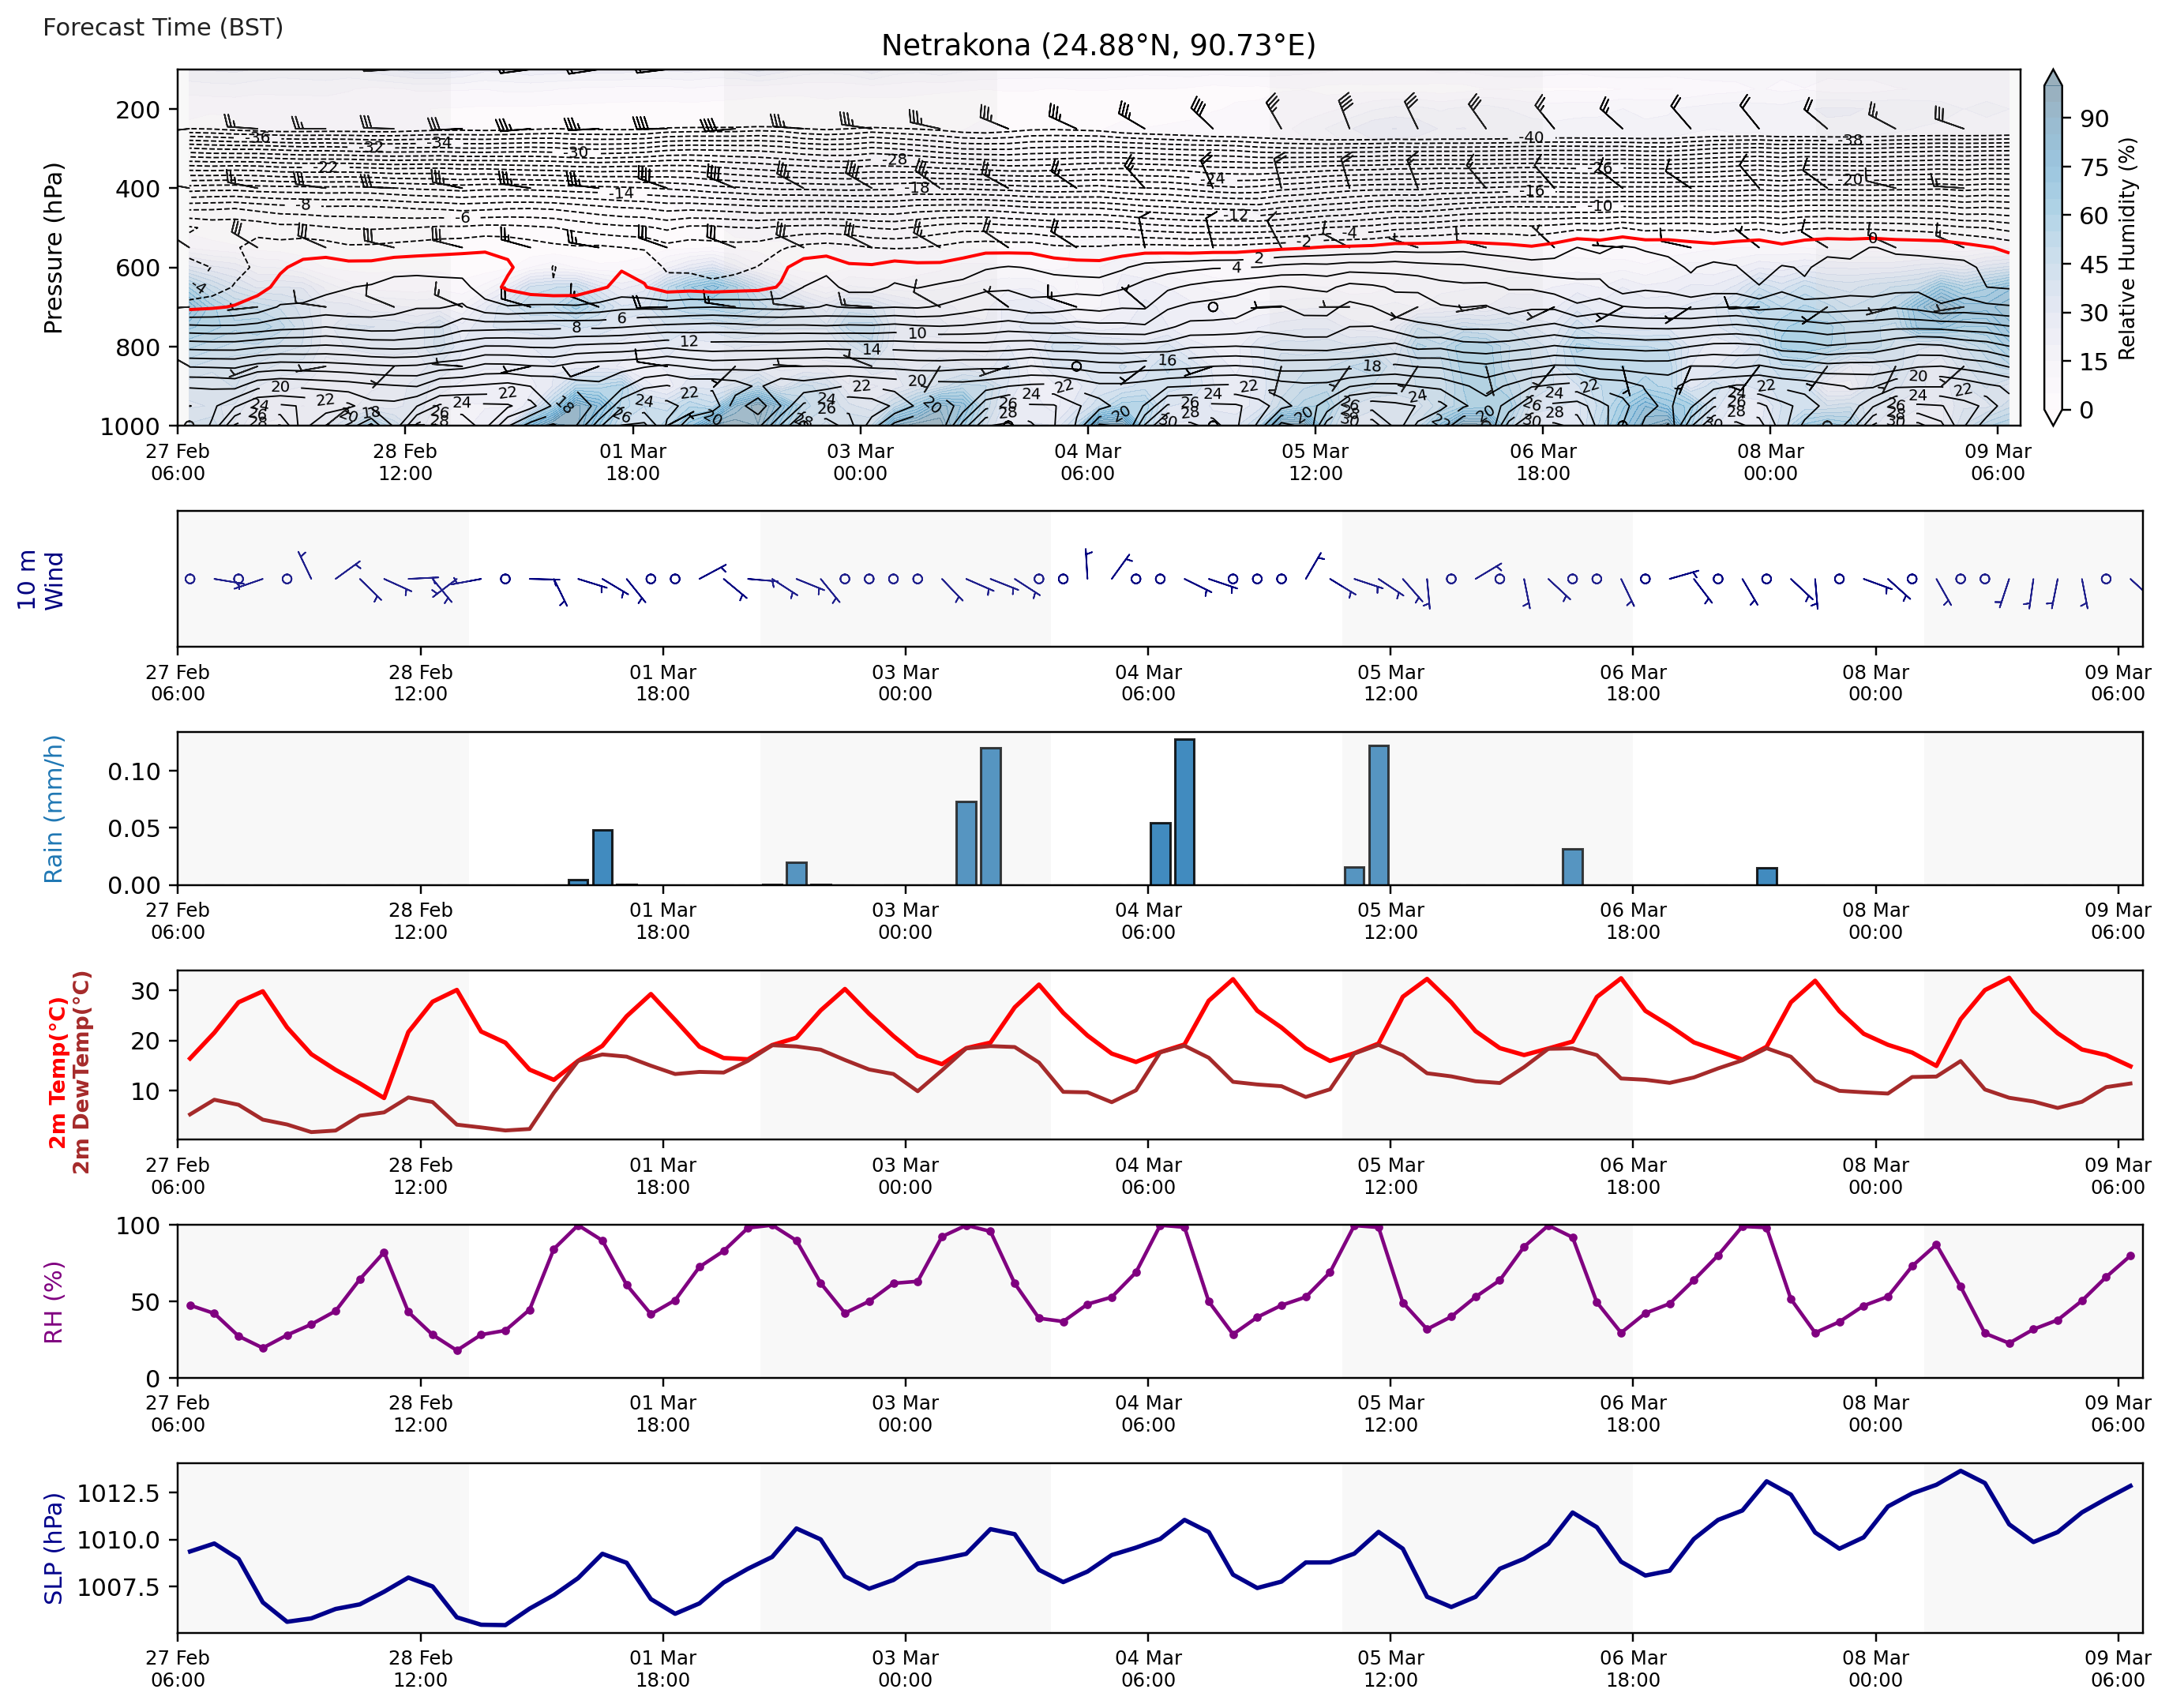This screenshot has height=1708, width=2169.
Task: Click the tallest rain bar near 04 Mar
Action: click(1184, 812)
